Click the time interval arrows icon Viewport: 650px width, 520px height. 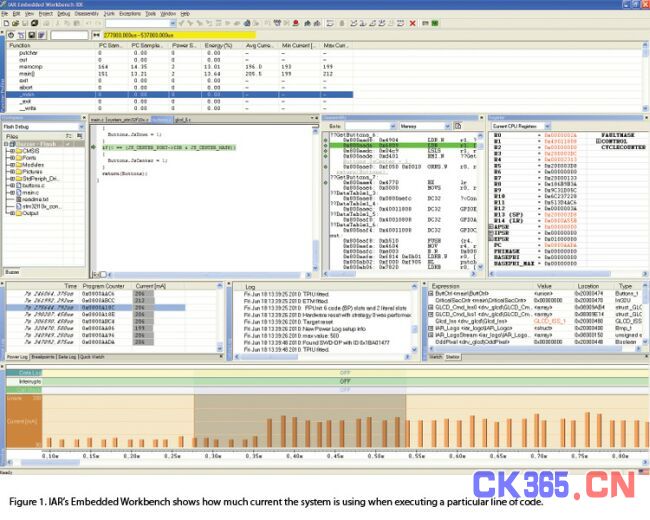(x=96, y=36)
